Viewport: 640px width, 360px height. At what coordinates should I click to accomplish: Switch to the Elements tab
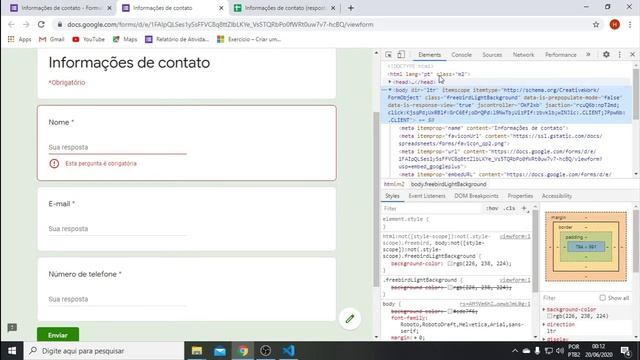pos(429,55)
